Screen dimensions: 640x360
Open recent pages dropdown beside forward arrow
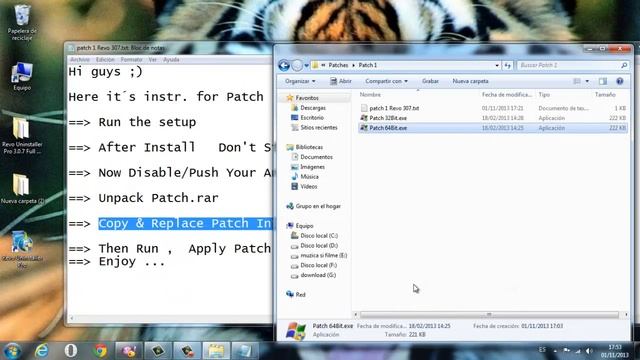[x=307, y=65]
